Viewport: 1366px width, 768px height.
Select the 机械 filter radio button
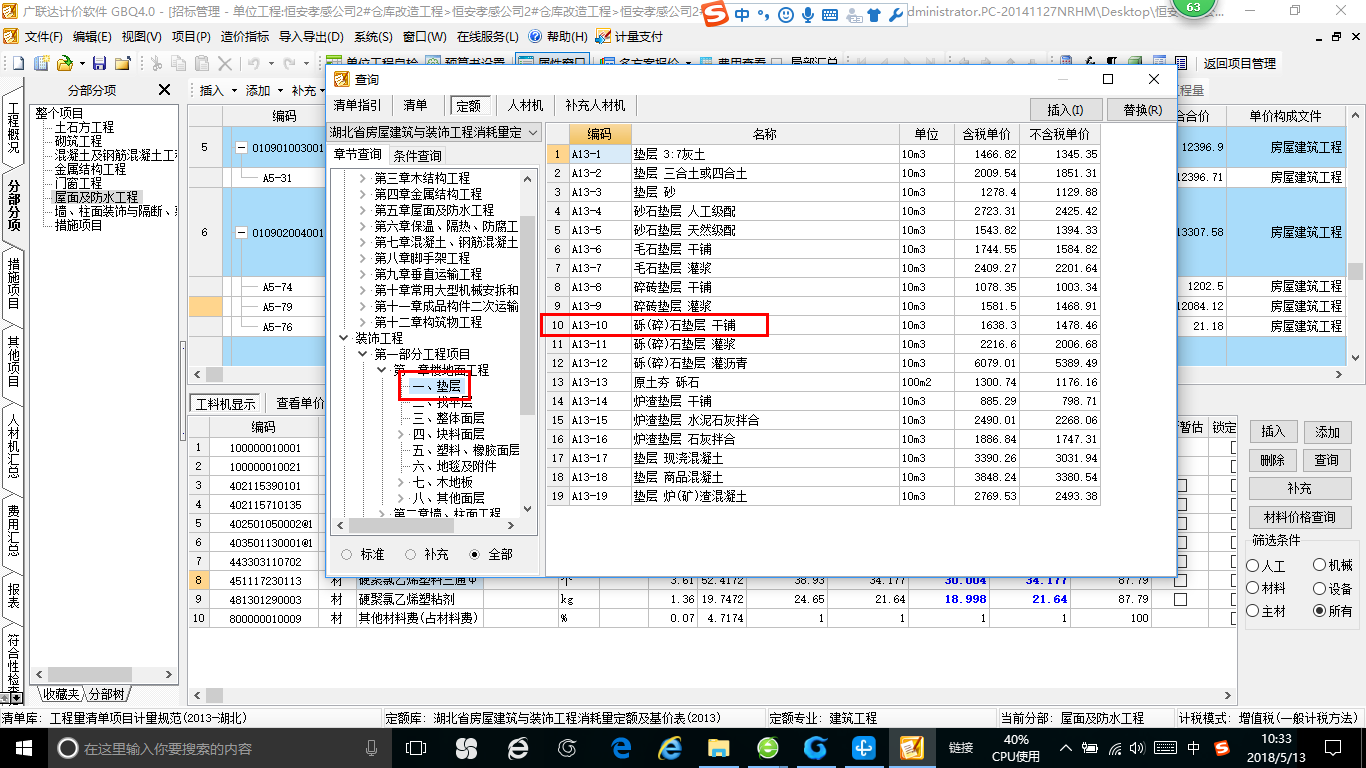1319,566
